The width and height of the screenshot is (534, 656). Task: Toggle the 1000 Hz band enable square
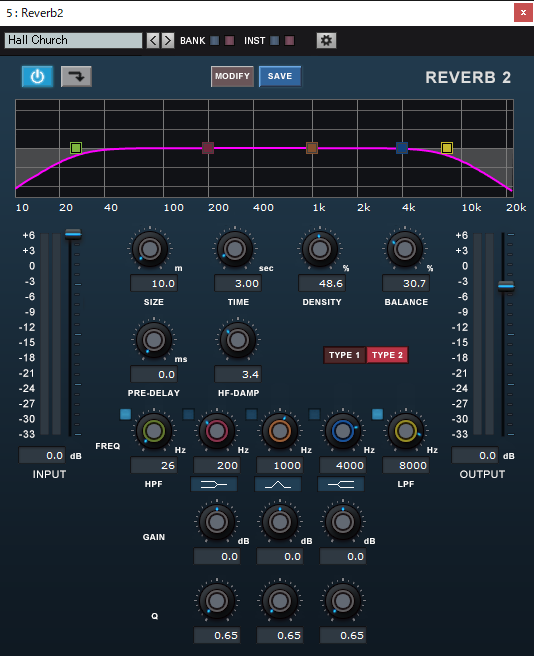(252, 414)
